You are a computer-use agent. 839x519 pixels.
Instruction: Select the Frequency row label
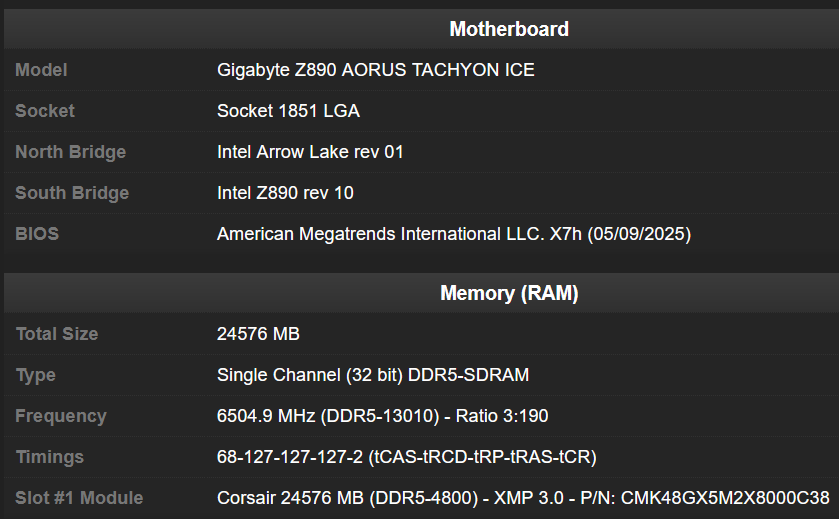(x=61, y=416)
